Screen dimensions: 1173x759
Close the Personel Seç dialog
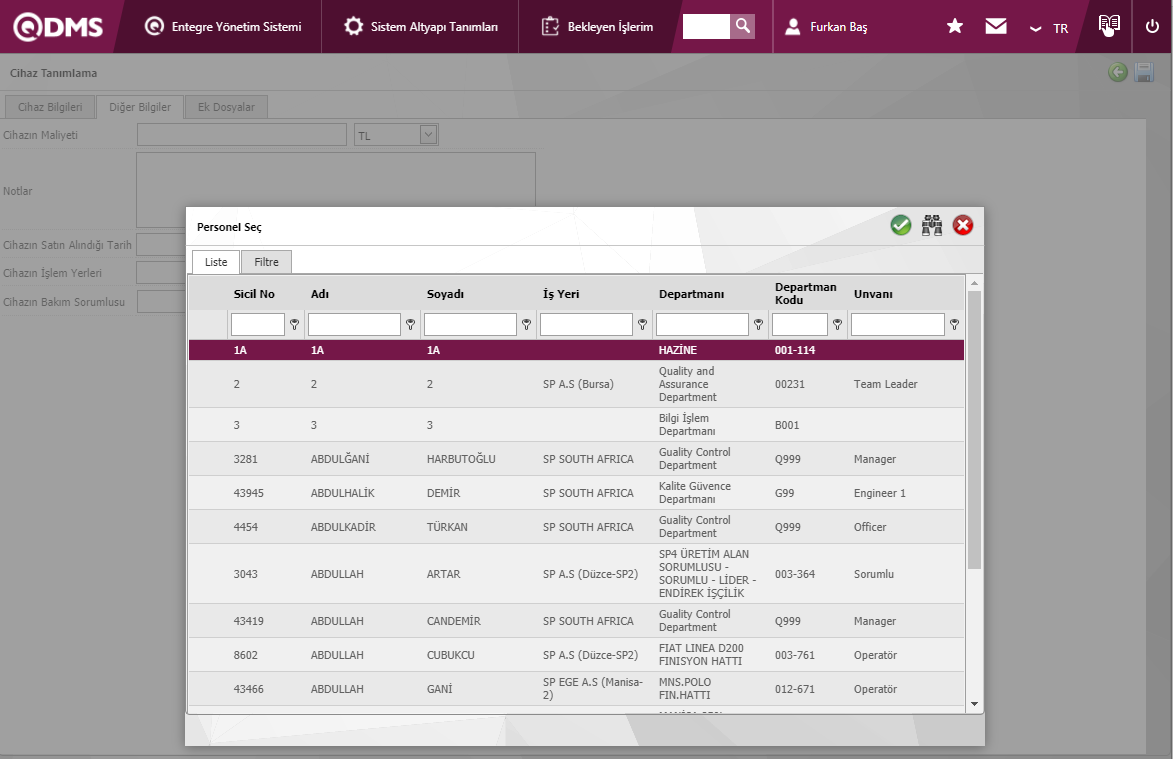click(963, 226)
